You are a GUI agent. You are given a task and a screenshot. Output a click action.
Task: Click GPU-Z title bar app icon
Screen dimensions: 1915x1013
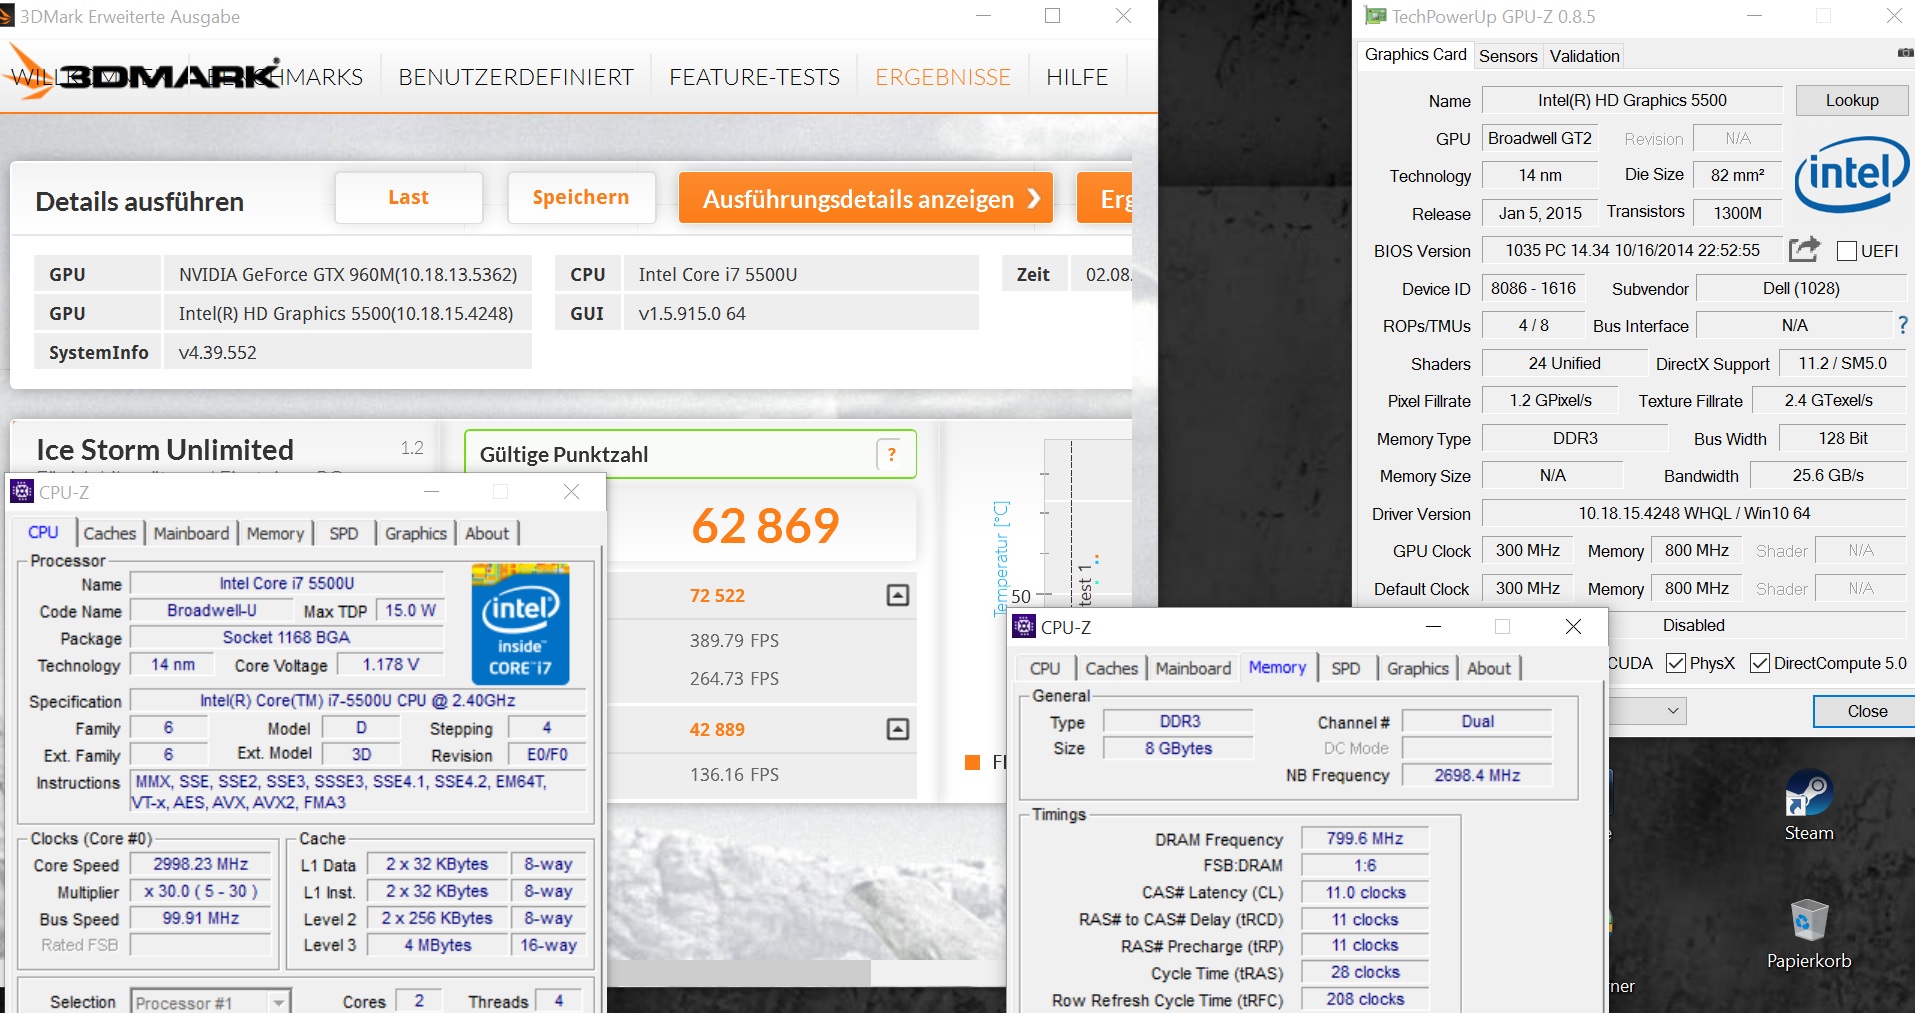point(1376,16)
